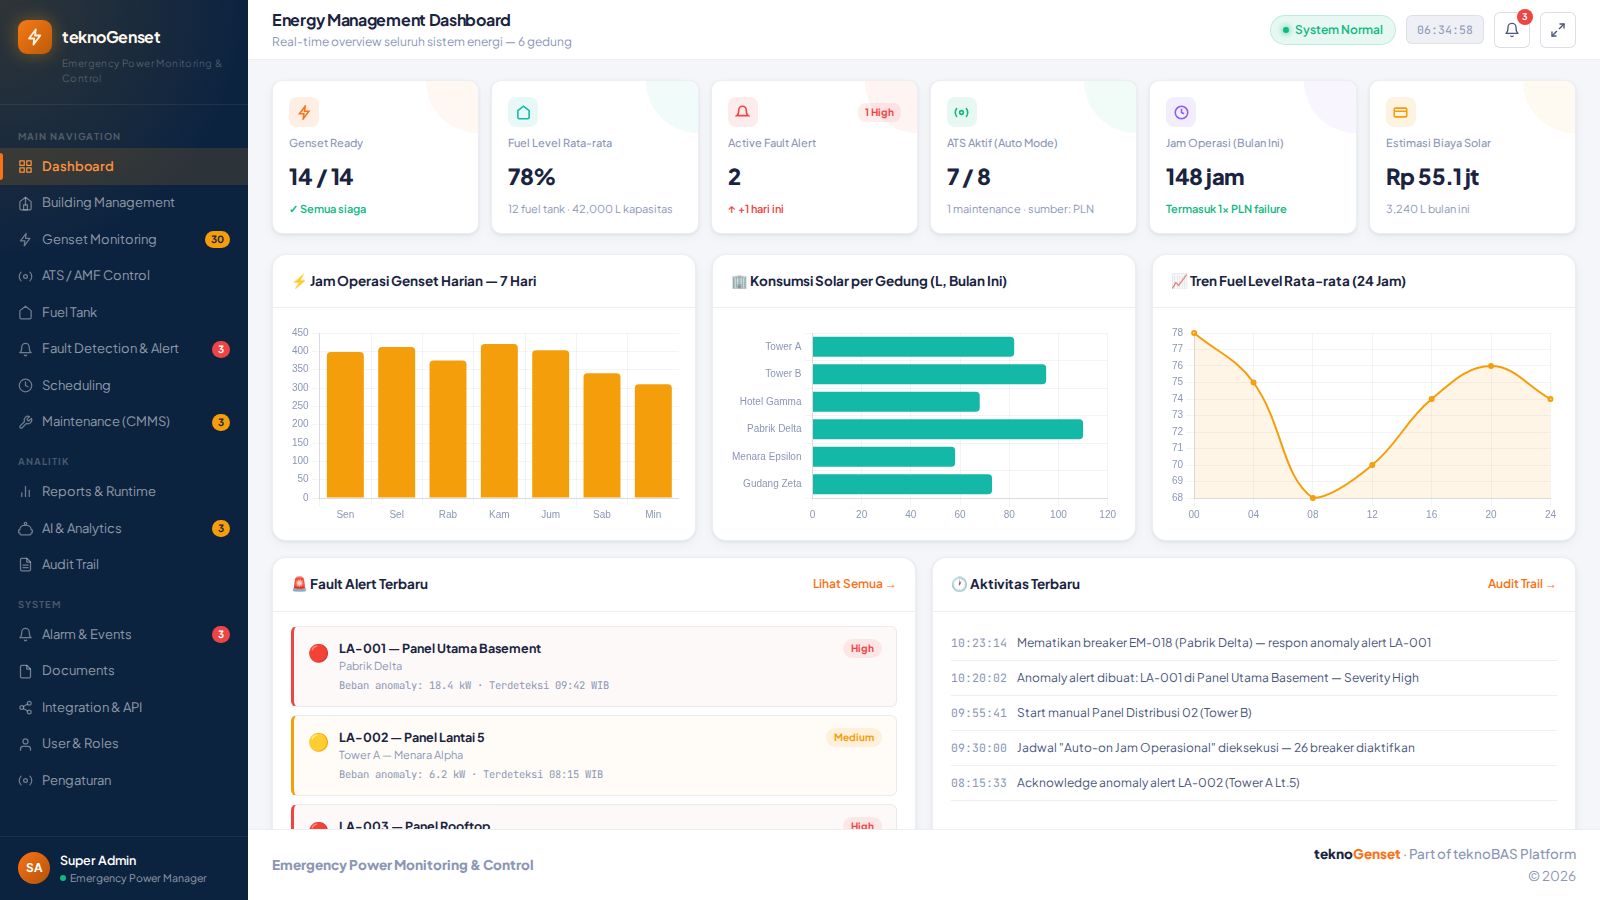Screen dimensions: 1600x900
Task: Click the 1 High badge on alert card
Action: (x=880, y=112)
